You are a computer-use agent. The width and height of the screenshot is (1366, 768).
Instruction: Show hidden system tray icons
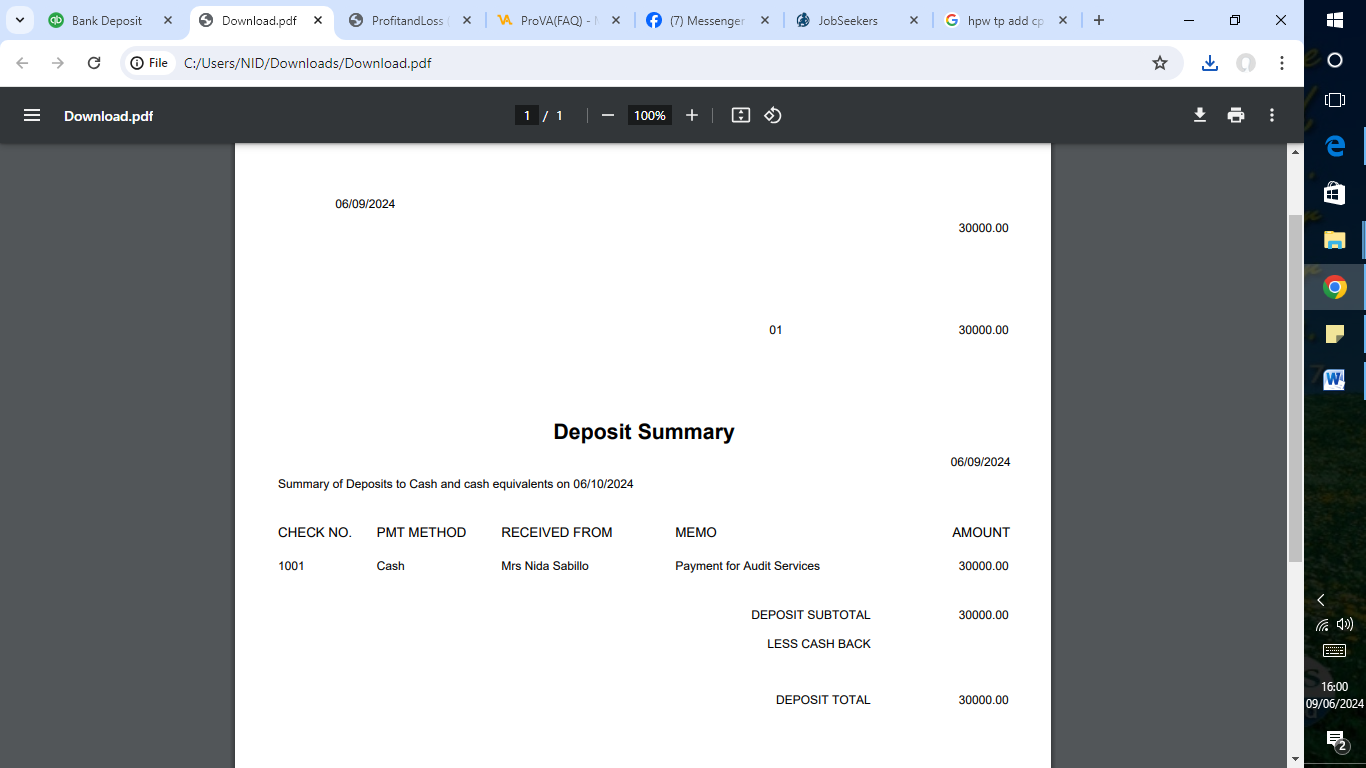(x=1320, y=600)
